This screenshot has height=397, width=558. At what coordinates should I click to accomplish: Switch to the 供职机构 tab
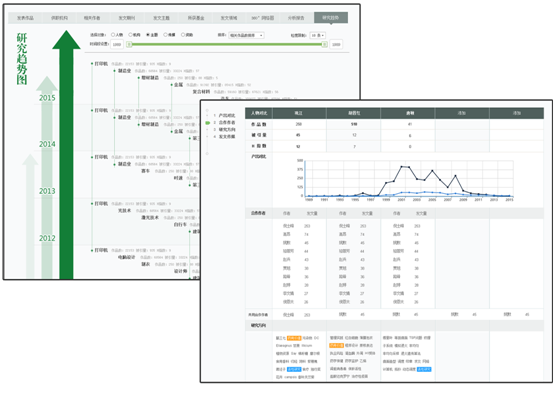(x=59, y=18)
